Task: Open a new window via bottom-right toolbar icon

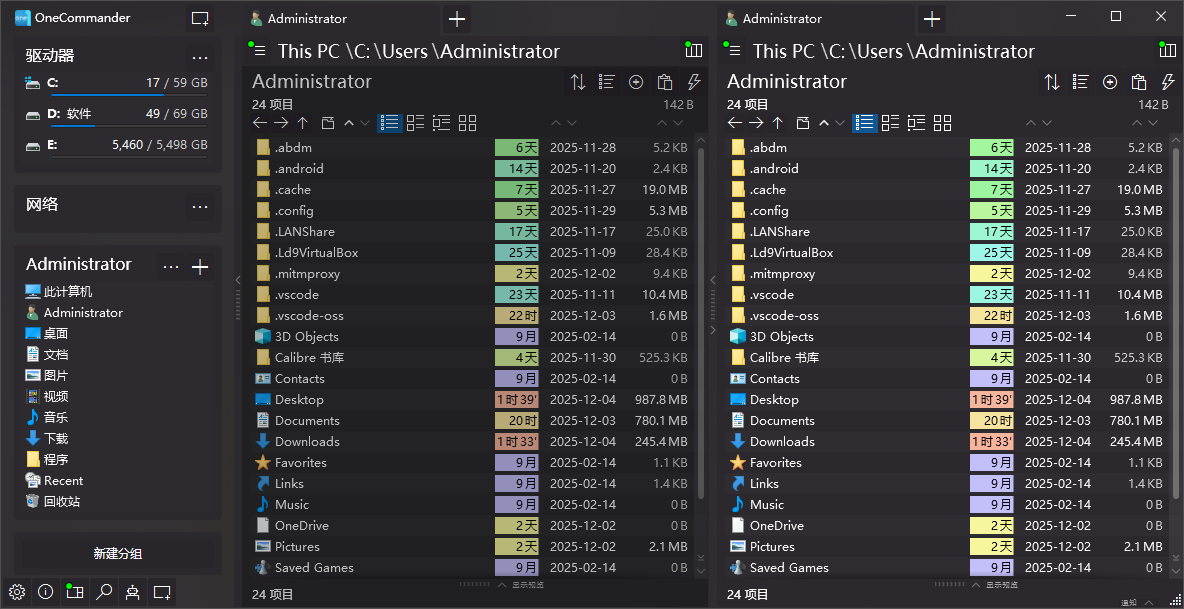Action: (x=161, y=591)
